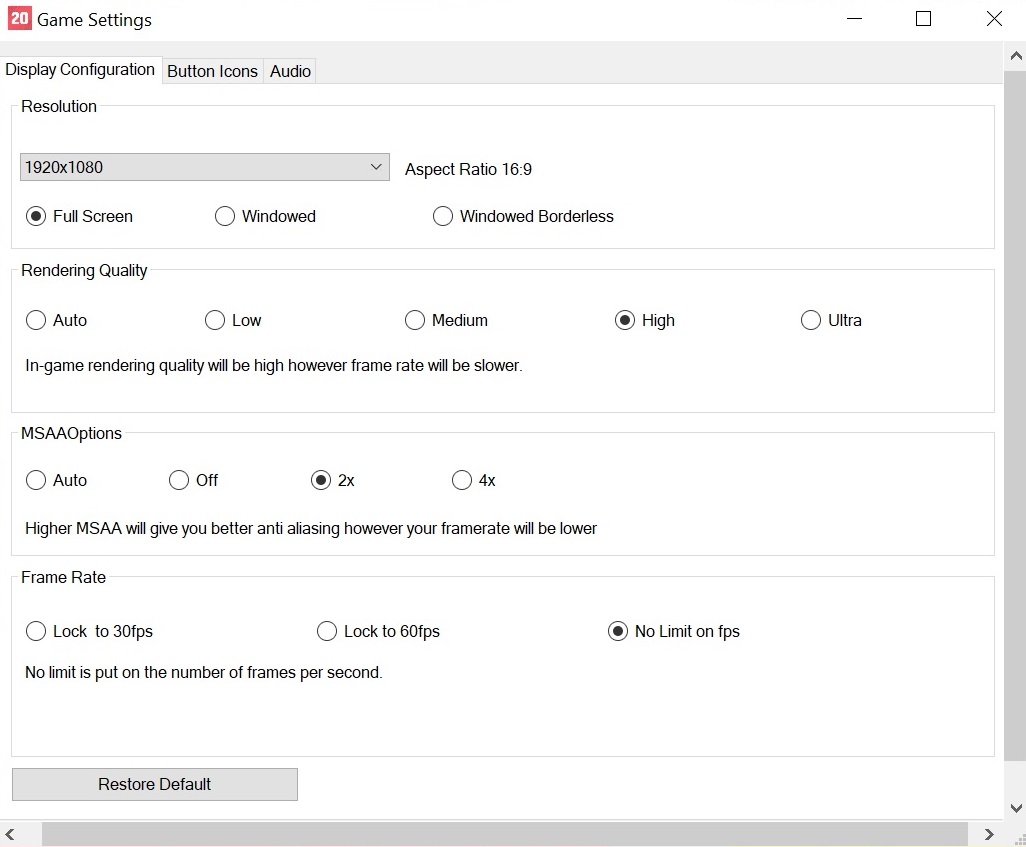Click the Restore Default button
Image resolution: width=1026 pixels, height=847 pixels.
tap(155, 784)
